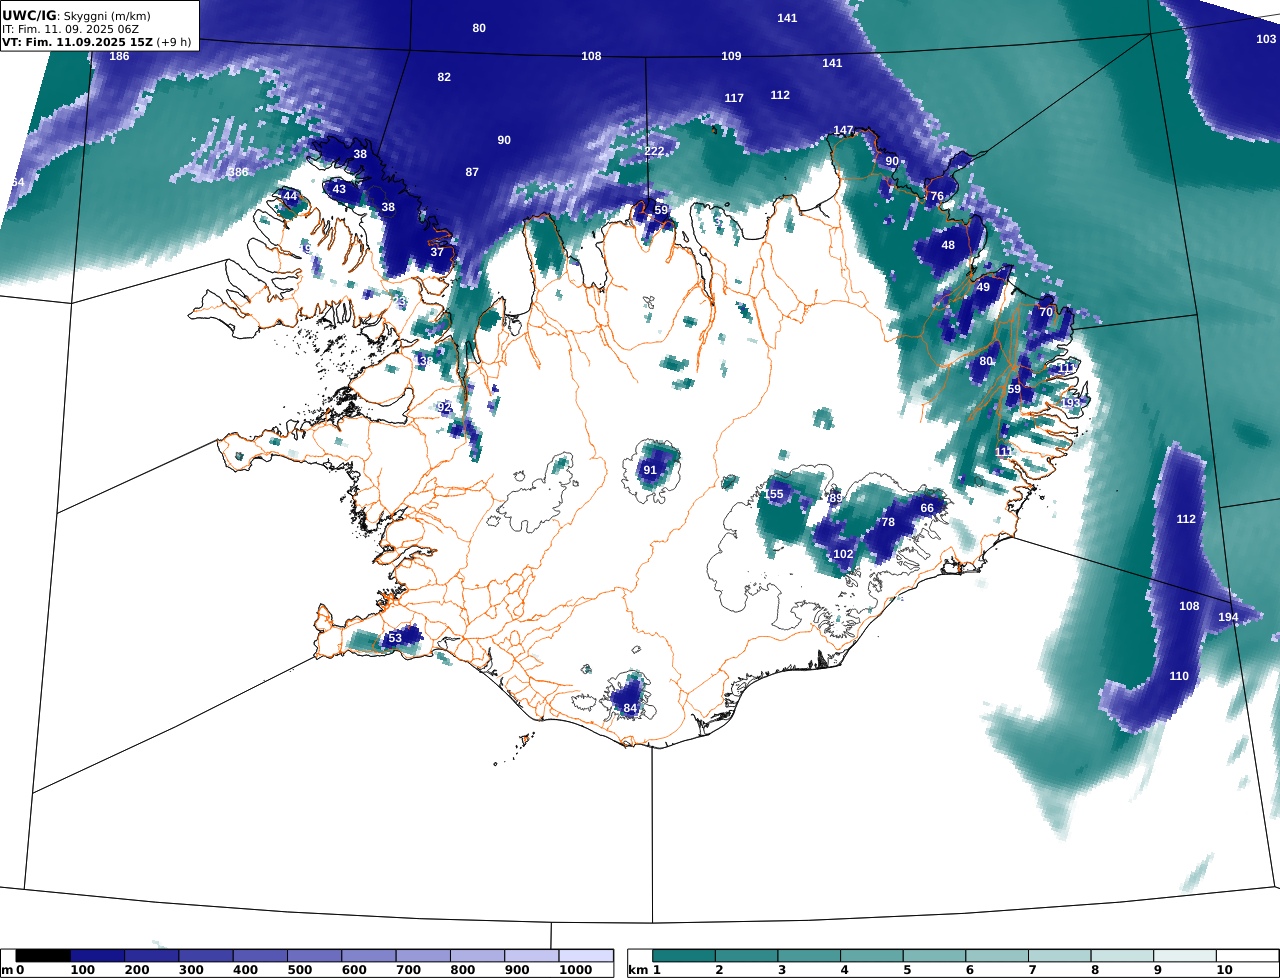1280x978 pixels.
Task: Click the '147' visibility value
Action: click(843, 130)
